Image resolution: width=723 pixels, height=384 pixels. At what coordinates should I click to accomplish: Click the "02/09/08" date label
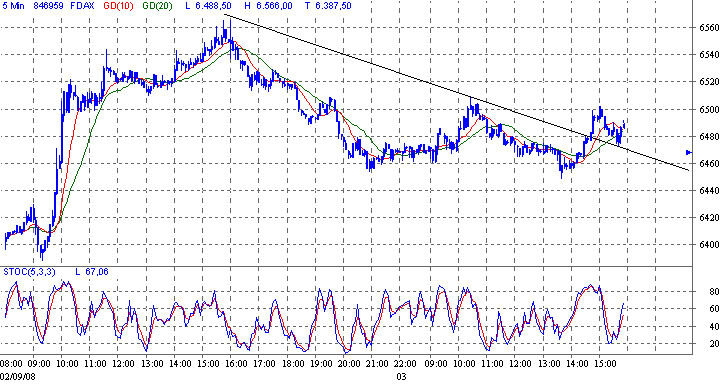coord(18,376)
